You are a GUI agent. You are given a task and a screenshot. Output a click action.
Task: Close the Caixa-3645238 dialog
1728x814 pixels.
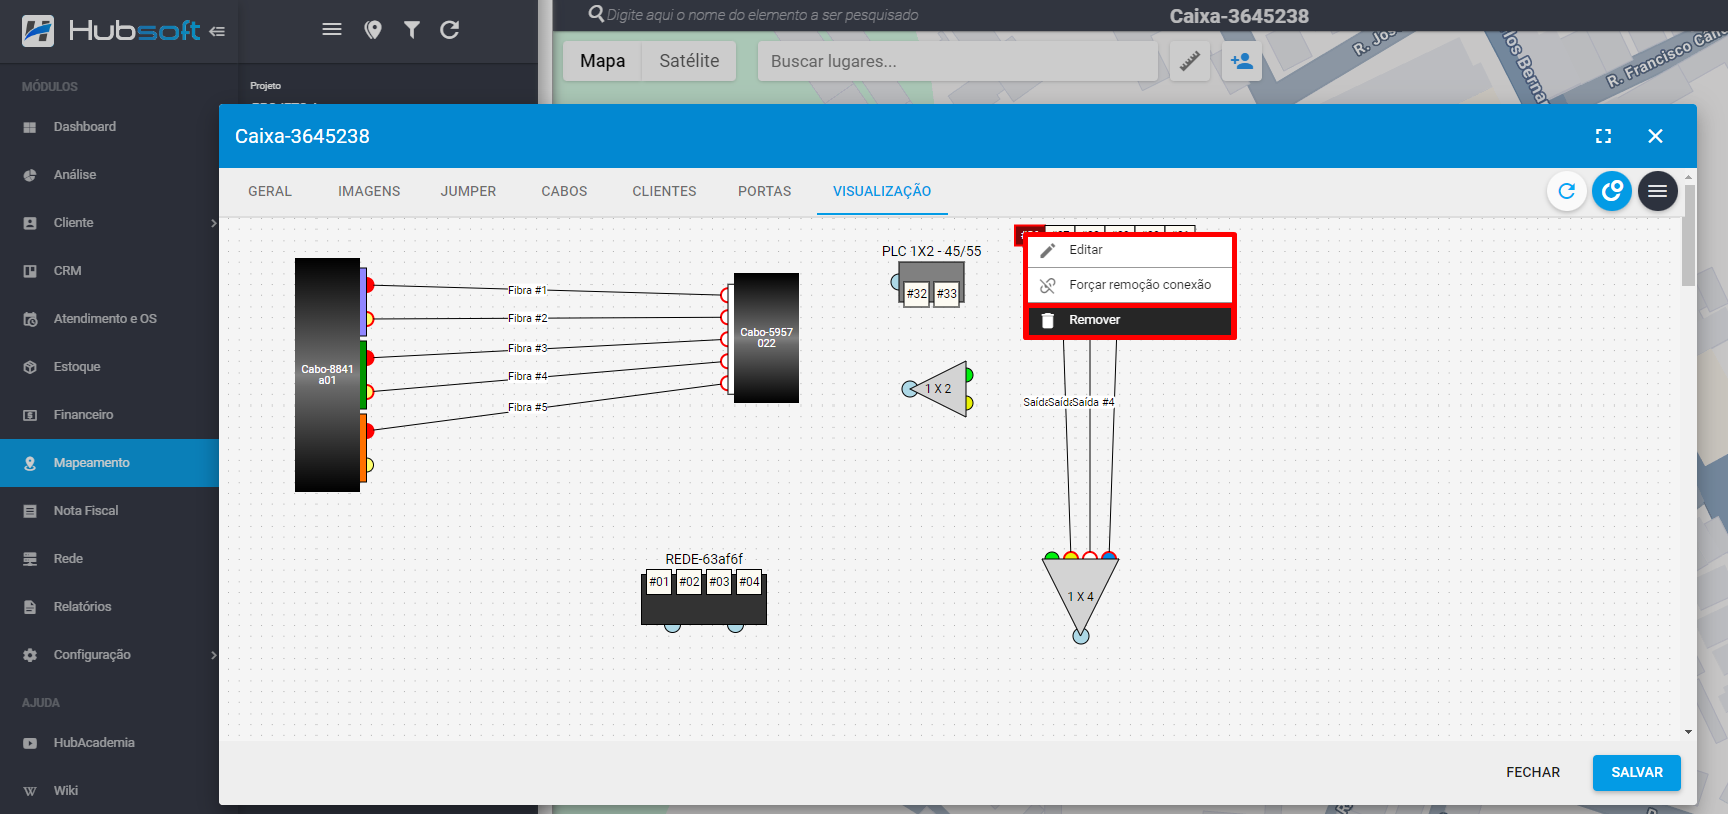click(x=1655, y=136)
